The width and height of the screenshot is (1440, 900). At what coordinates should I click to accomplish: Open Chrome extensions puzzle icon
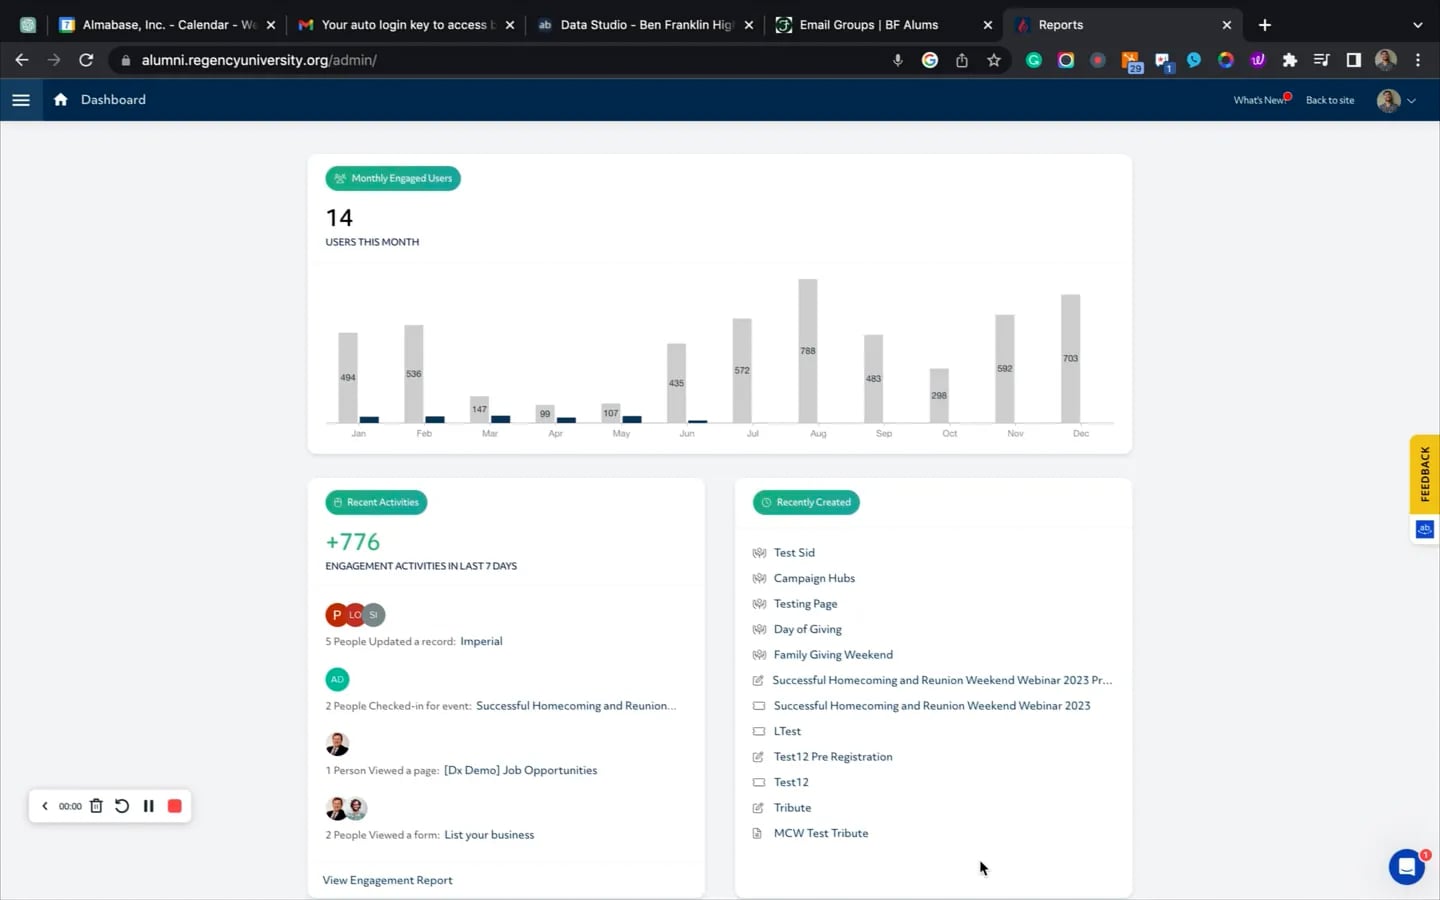(x=1290, y=60)
